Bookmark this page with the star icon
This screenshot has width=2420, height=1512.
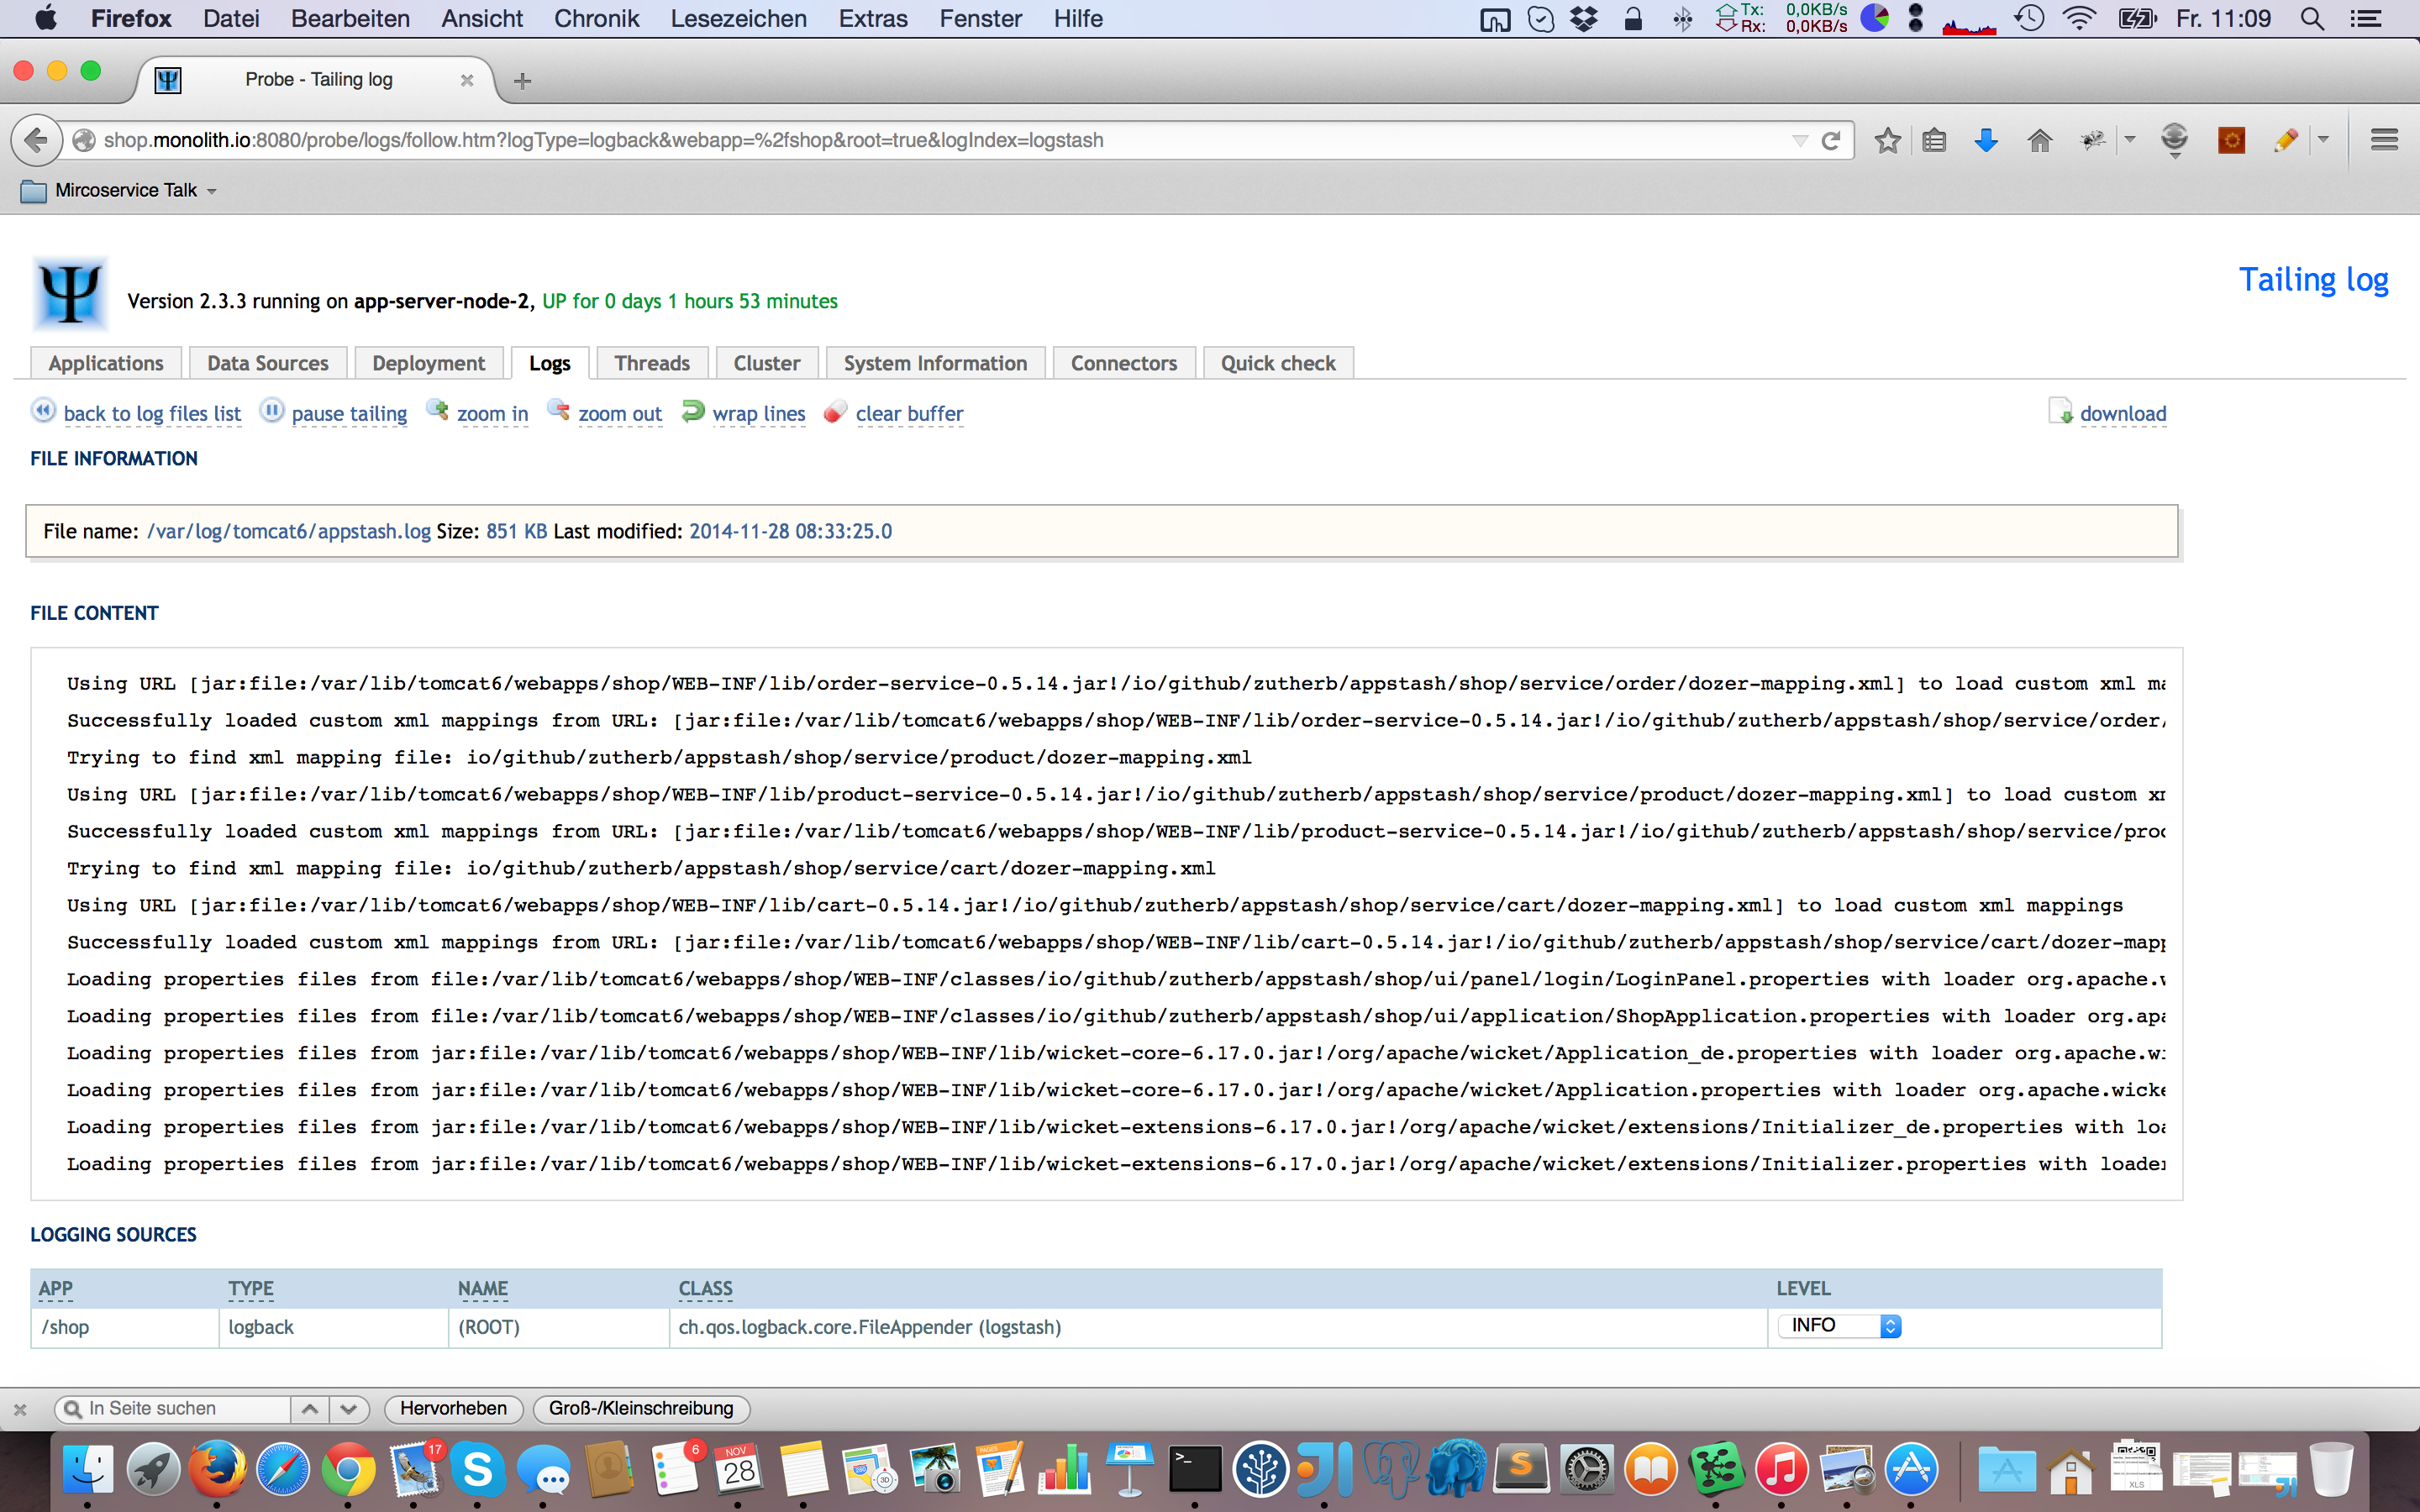pyautogui.click(x=1887, y=141)
